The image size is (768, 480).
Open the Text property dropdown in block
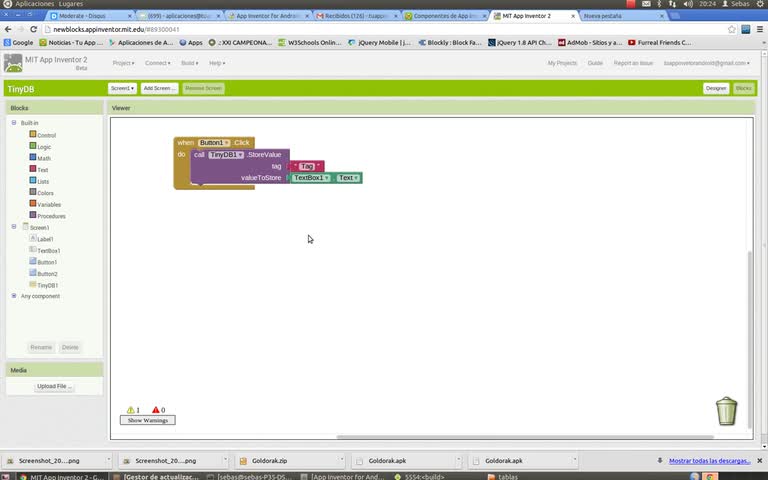point(348,178)
